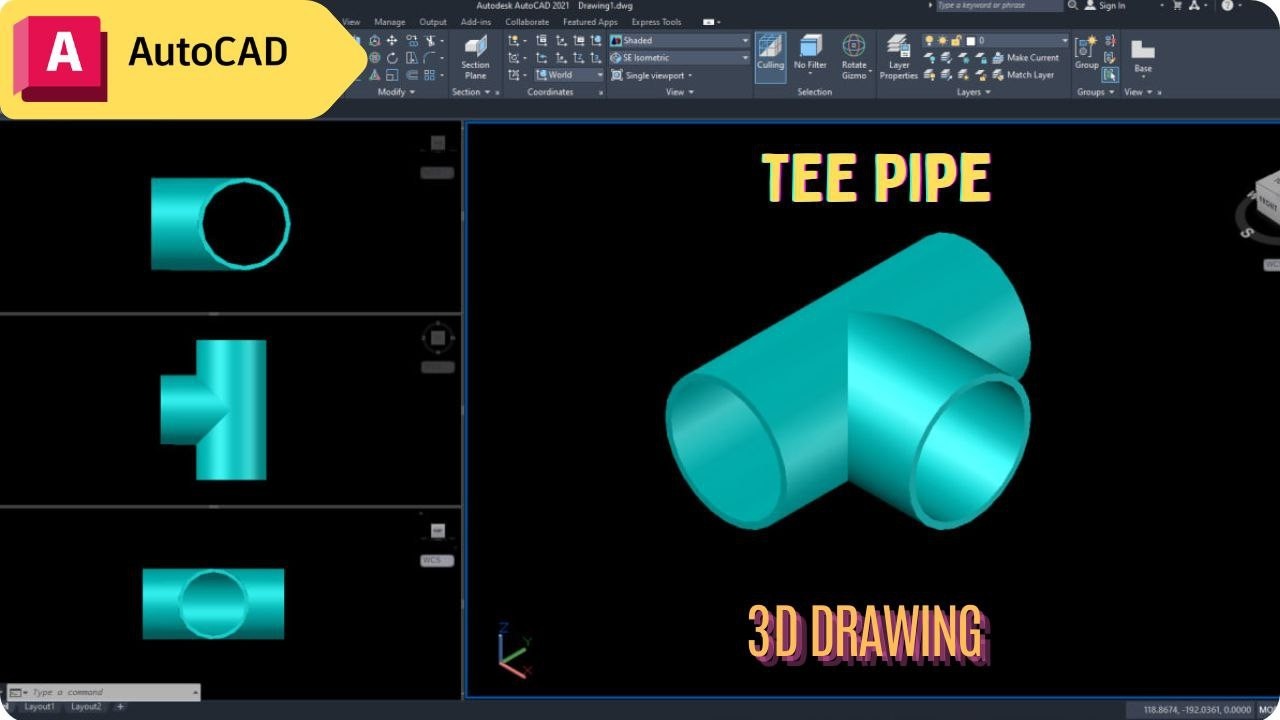Toggle layer 0 on/off light bulb
This screenshot has height=720, width=1280.
point(929,40)
